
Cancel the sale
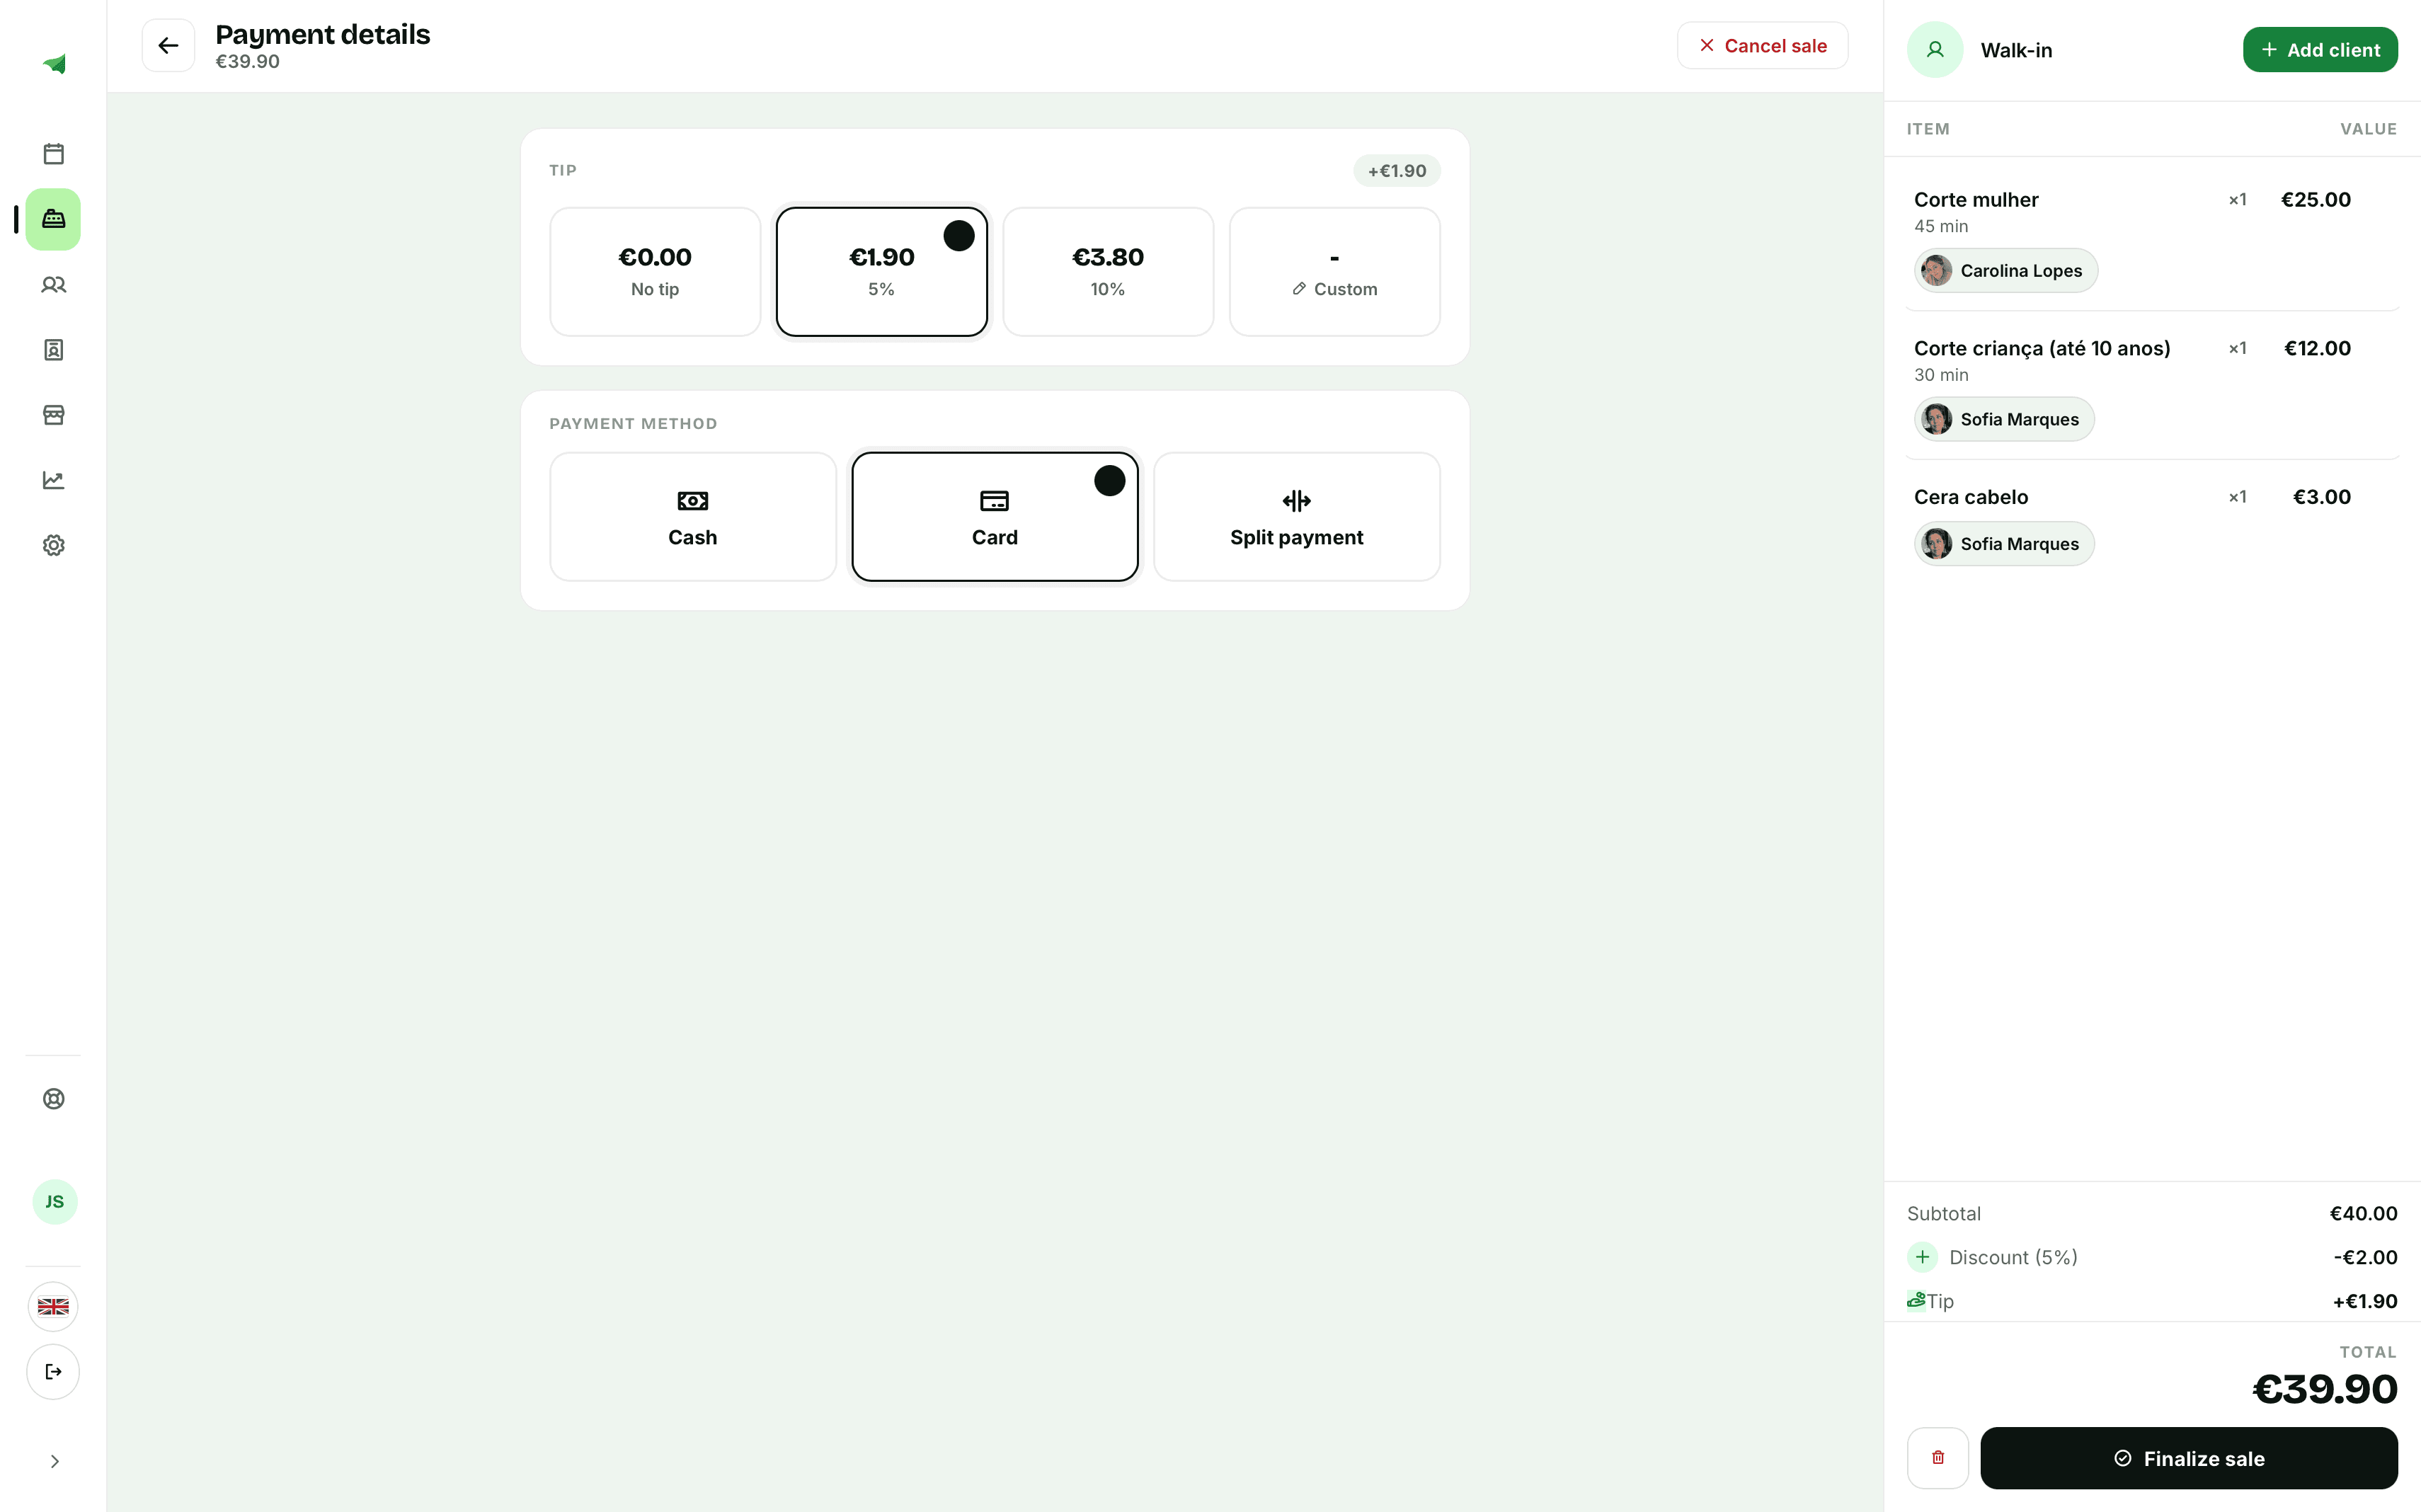[1762, 46]
